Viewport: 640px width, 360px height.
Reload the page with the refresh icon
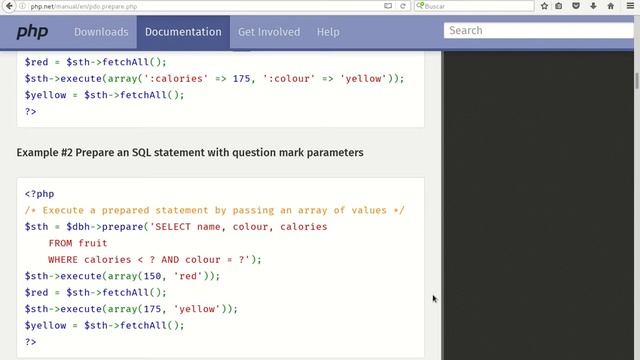tap(403, 6)
